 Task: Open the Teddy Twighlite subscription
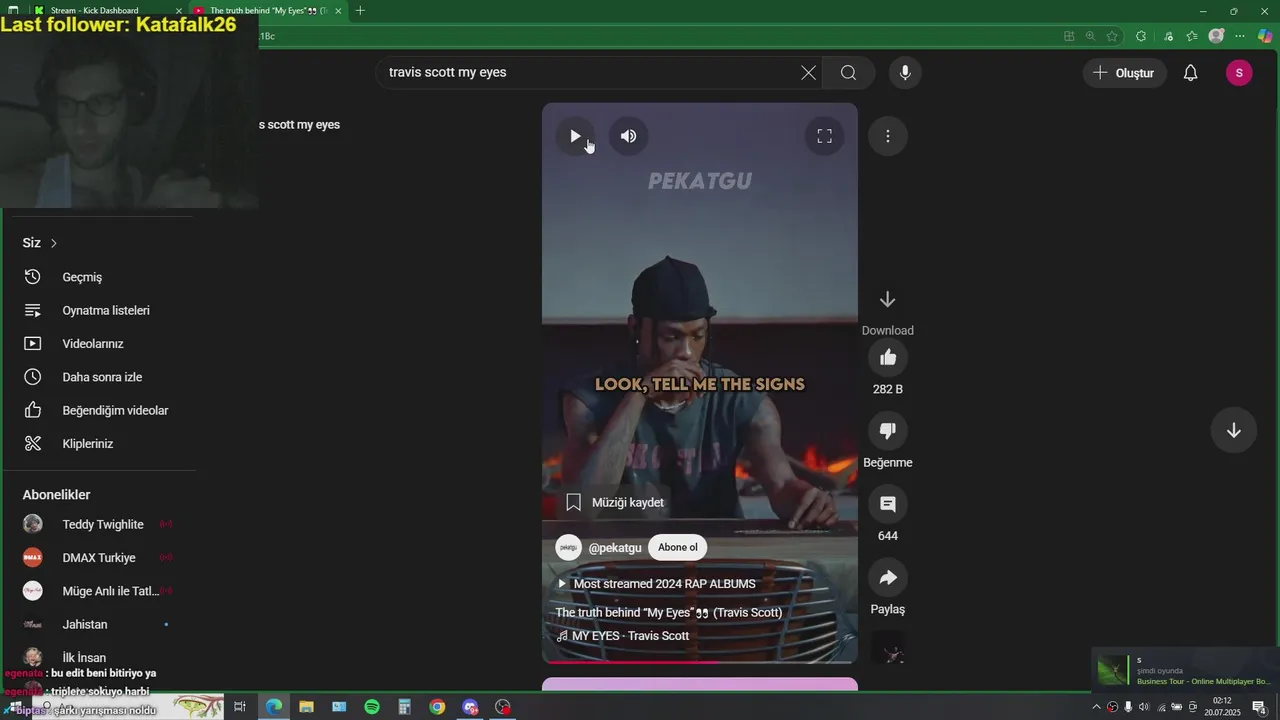point(100,524)
